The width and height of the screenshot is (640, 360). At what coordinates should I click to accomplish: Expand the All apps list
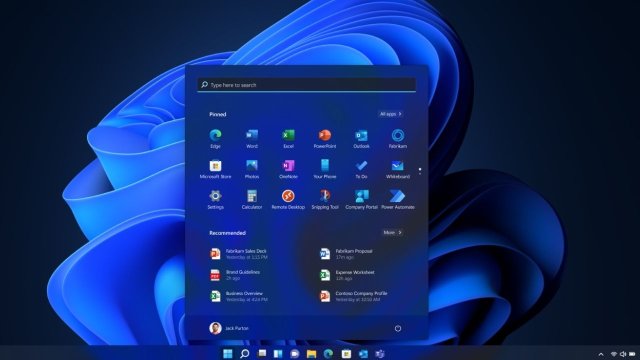391,114
